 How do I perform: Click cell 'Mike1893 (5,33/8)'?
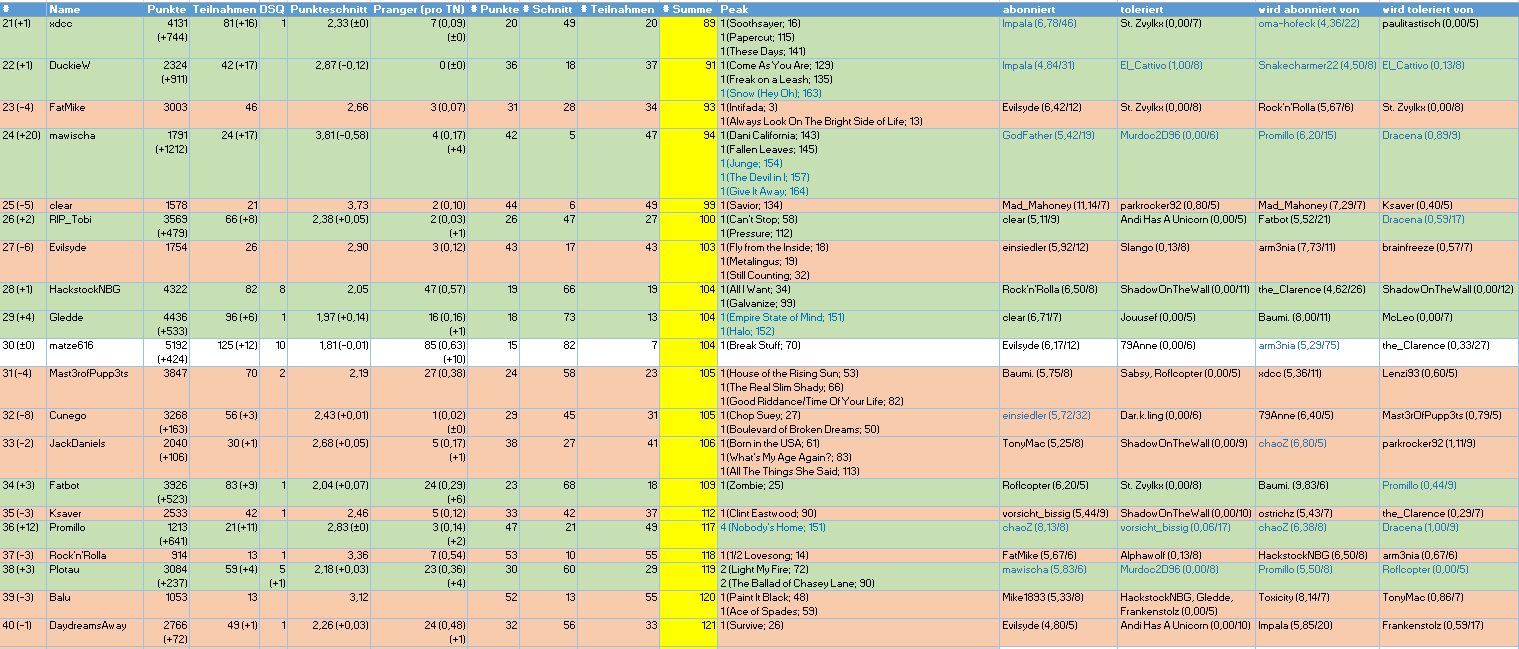(x=1042, y=597)
